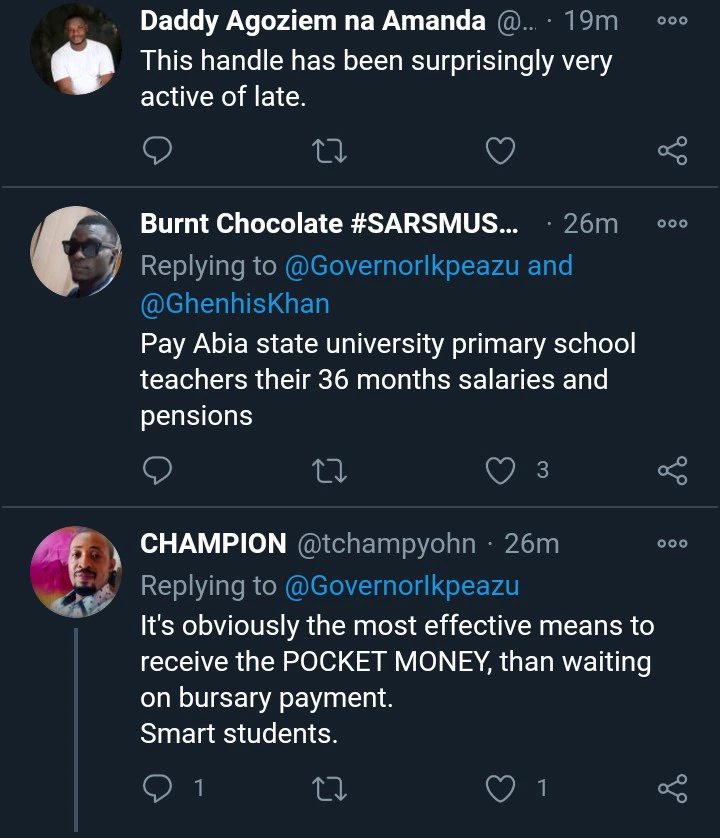View Burnt Chocolate's profile avatar

pyautogui.click(x=77, y=252)
